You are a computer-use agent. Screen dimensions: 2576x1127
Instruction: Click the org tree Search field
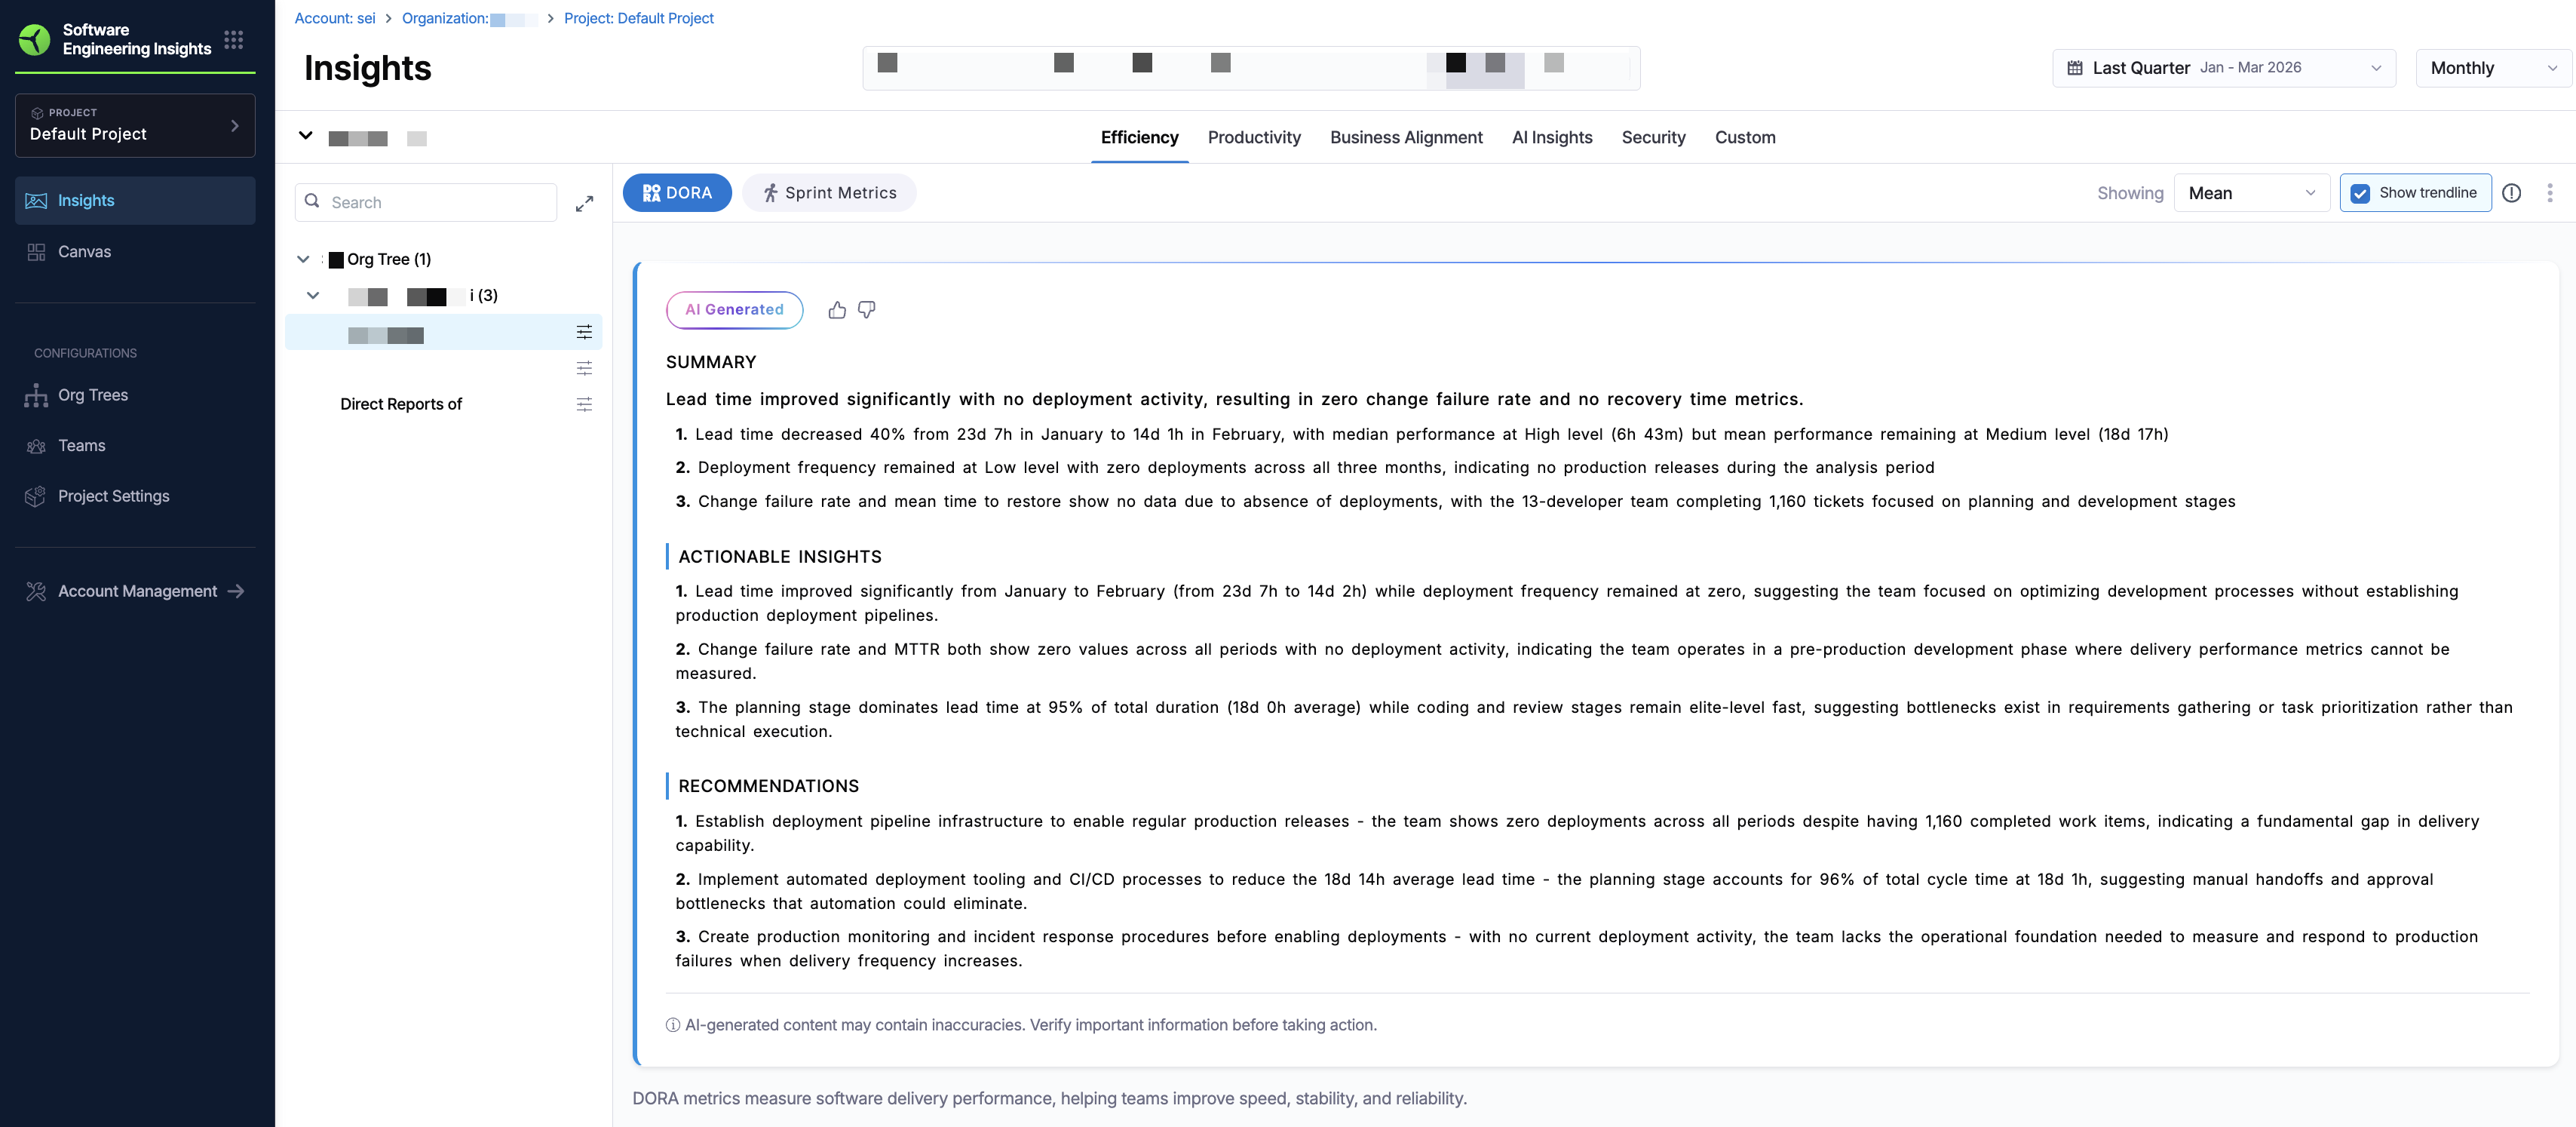tap(426, 202)
